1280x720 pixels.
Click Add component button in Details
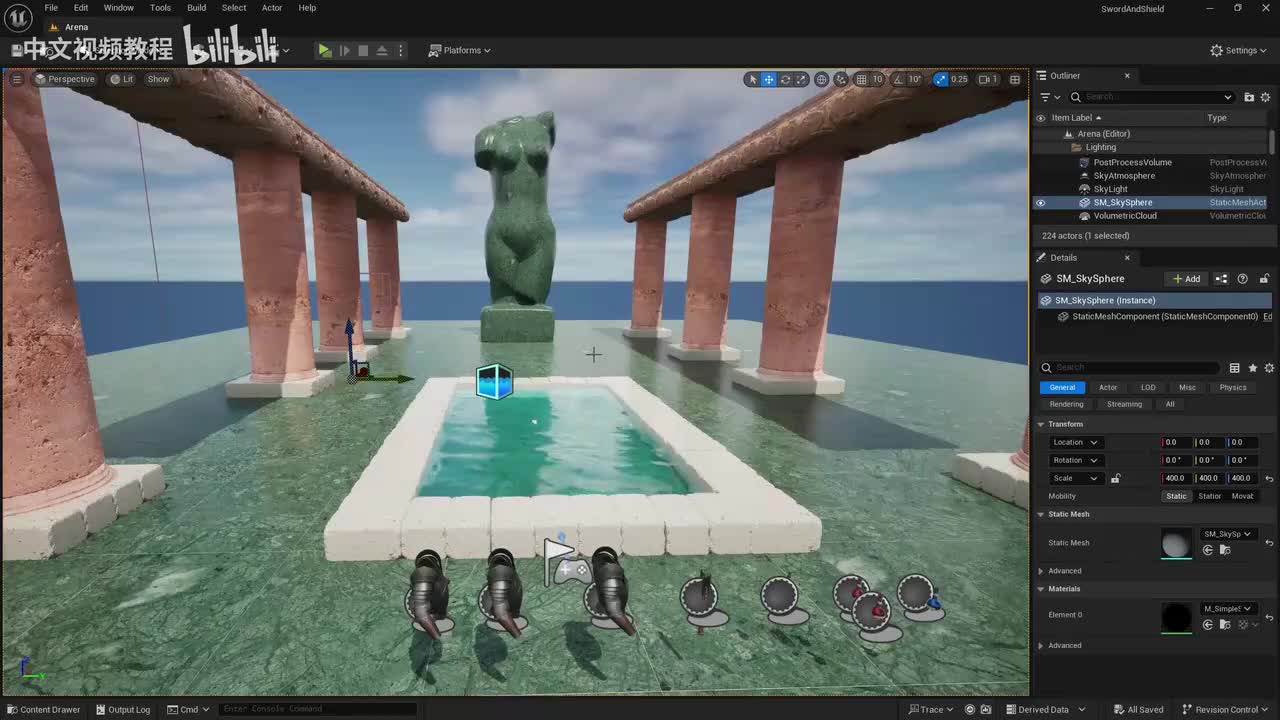1186,279
